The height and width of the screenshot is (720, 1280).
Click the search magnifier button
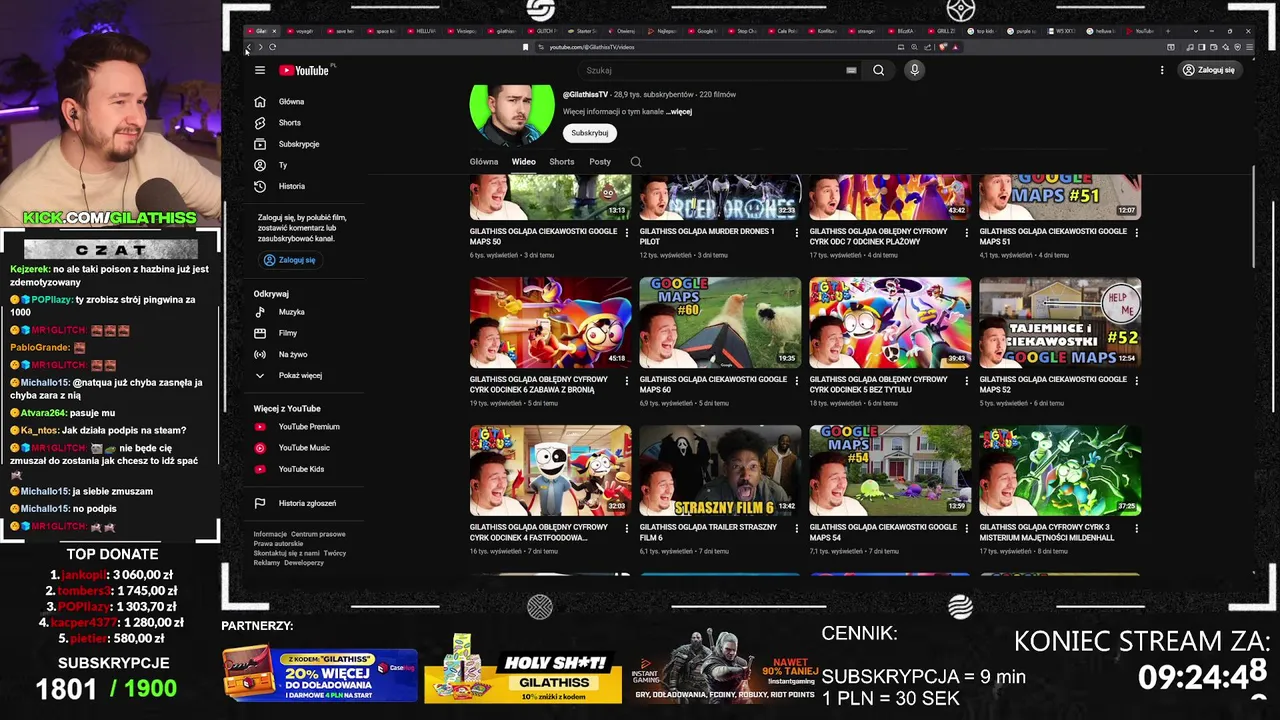point(878,70)
